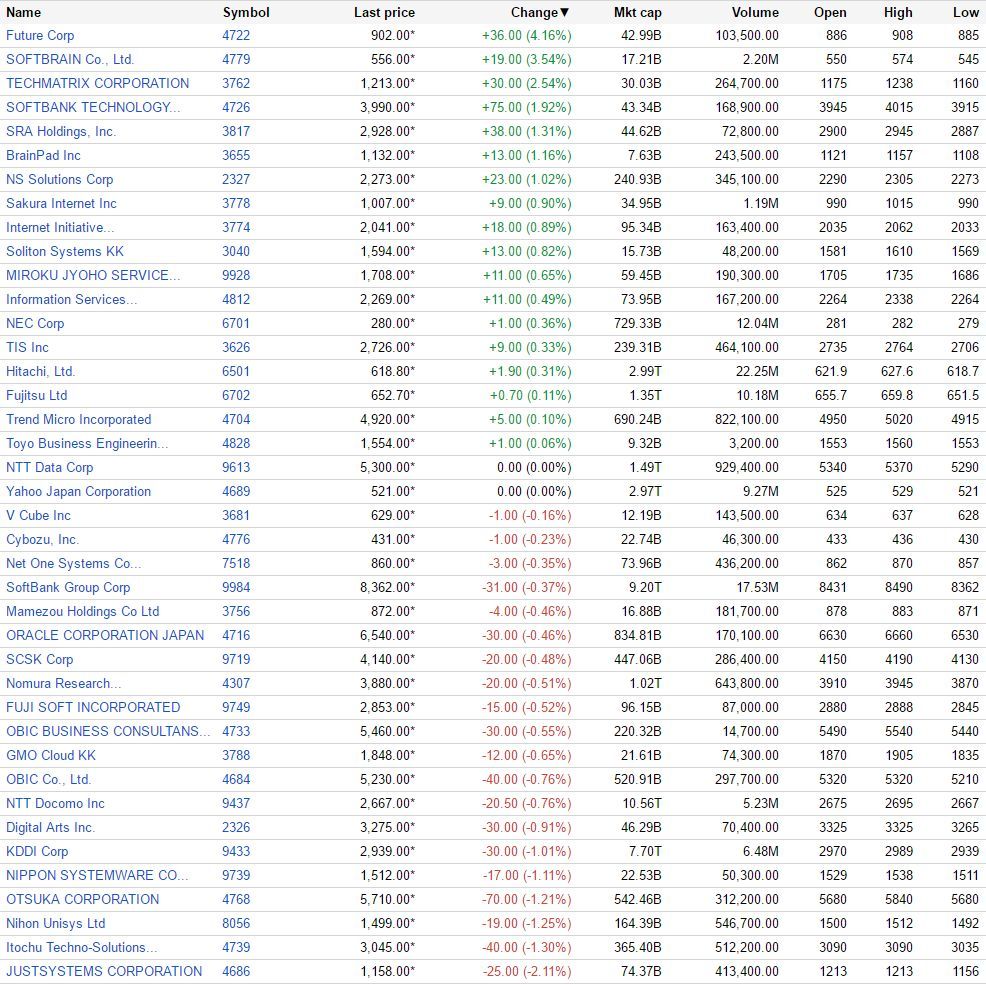Open KDDI Corp link

click(x=37, y=851)
